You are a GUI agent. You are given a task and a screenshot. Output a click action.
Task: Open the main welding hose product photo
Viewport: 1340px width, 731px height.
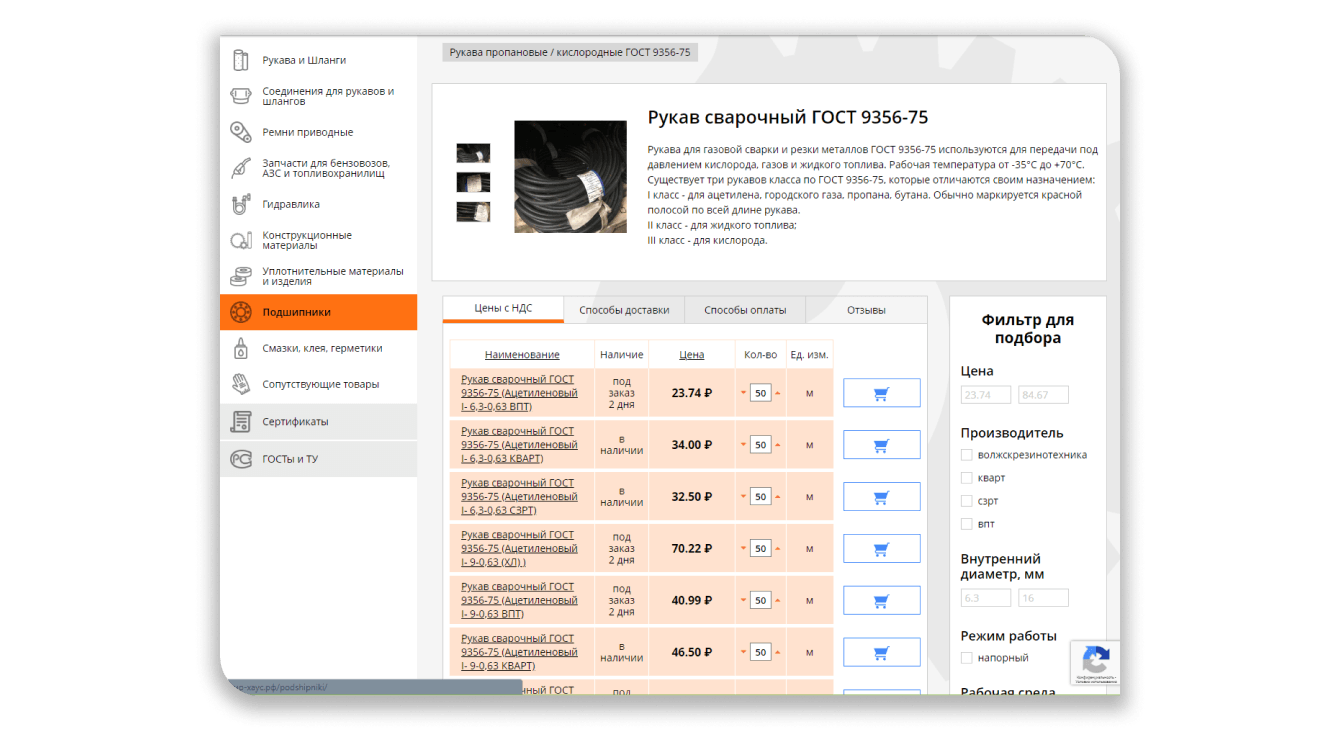pyautogui.click(x=570, y=177)
